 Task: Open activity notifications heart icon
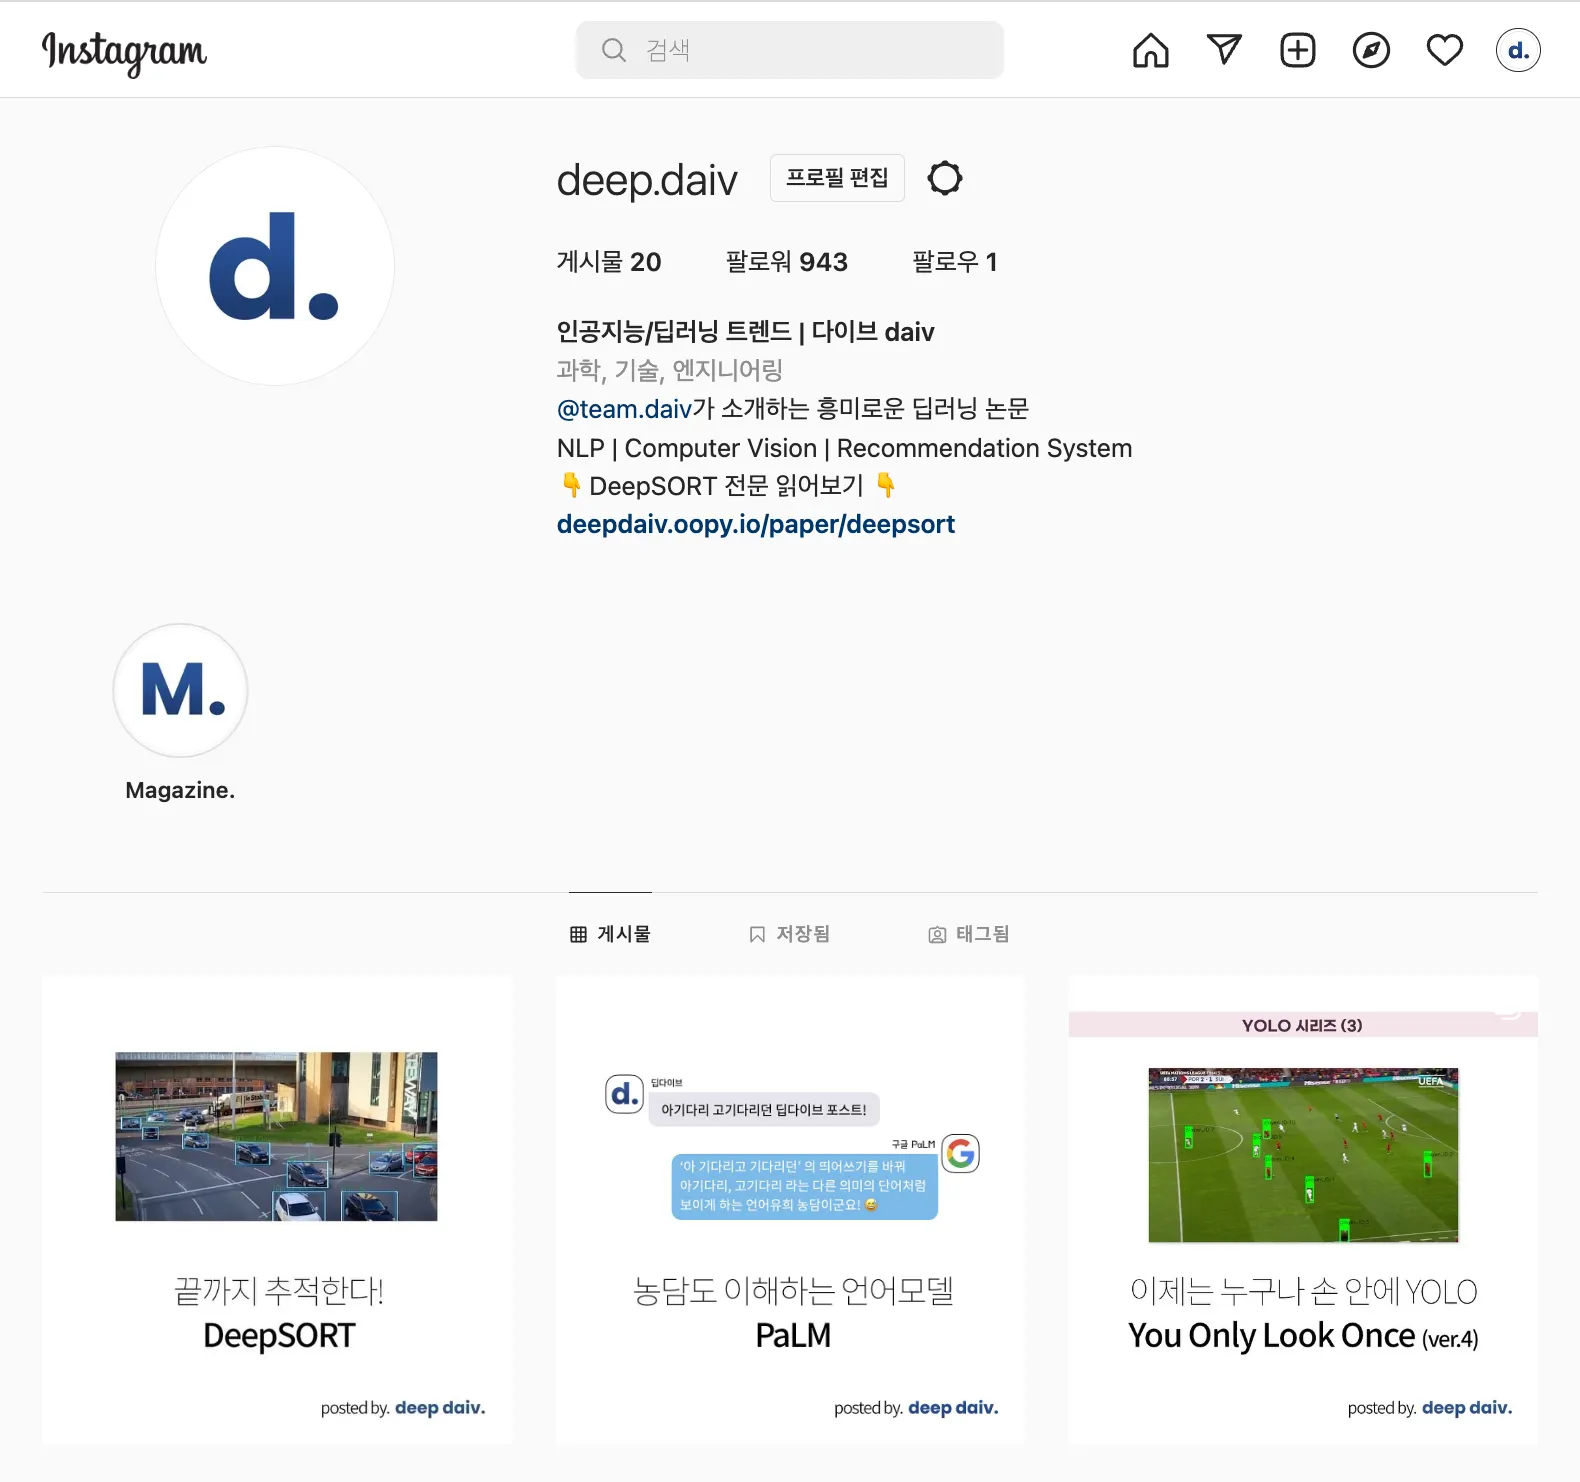tap(1445, 50)
